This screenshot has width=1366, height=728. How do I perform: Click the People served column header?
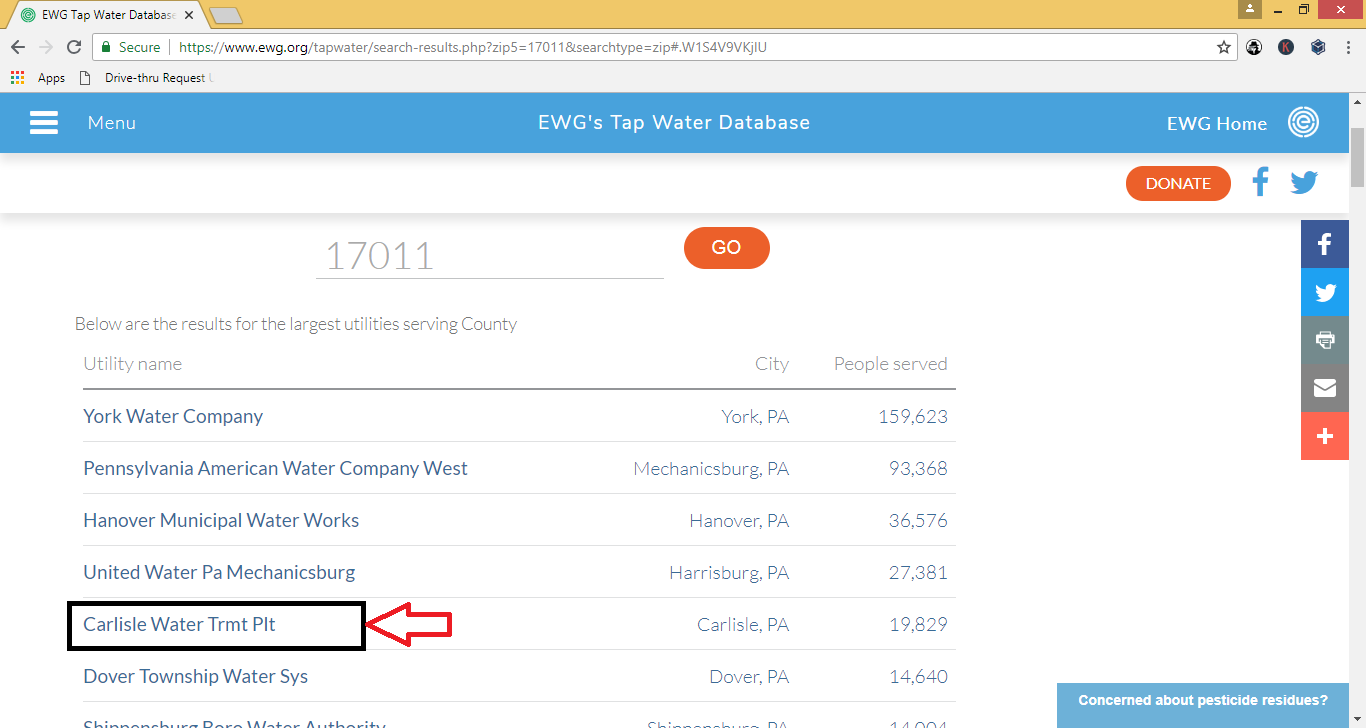point(891,364)
